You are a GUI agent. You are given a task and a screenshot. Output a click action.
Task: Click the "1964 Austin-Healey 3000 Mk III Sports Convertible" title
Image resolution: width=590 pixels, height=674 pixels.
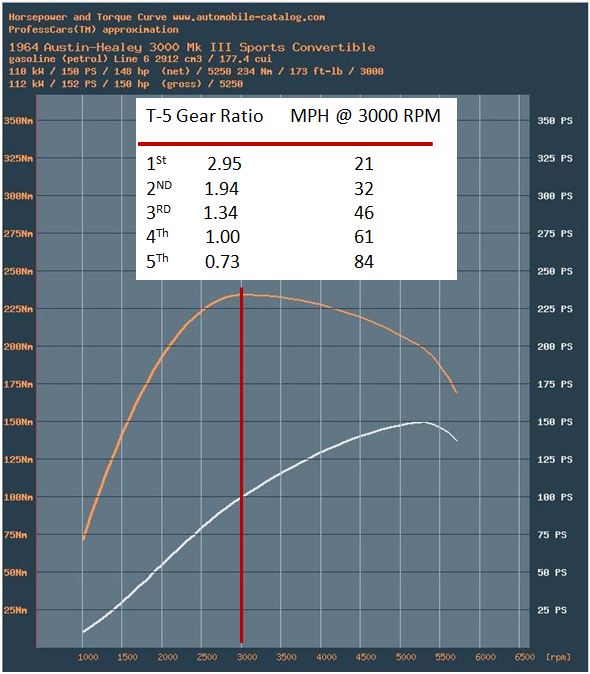192,47
